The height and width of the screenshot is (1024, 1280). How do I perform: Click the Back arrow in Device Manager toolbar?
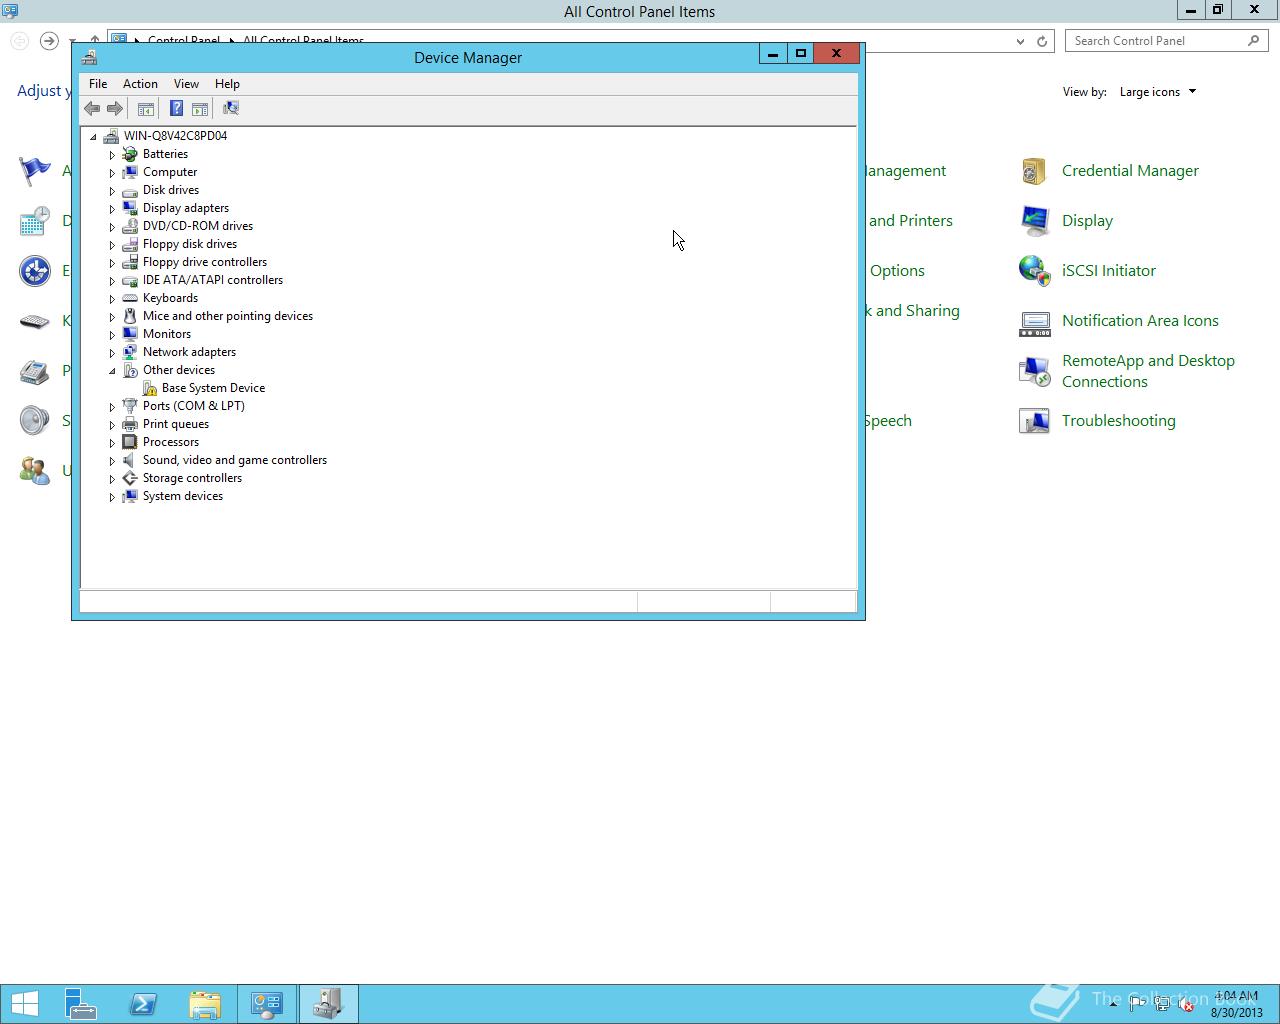(92, 108)
